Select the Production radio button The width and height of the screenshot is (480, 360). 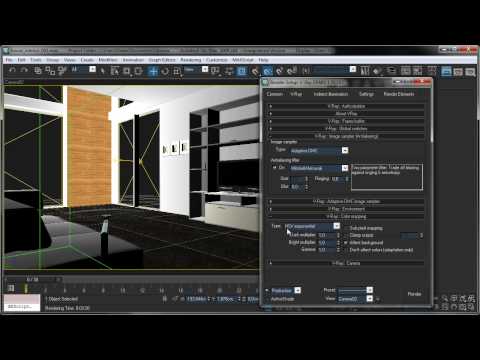tap(267, 291)
